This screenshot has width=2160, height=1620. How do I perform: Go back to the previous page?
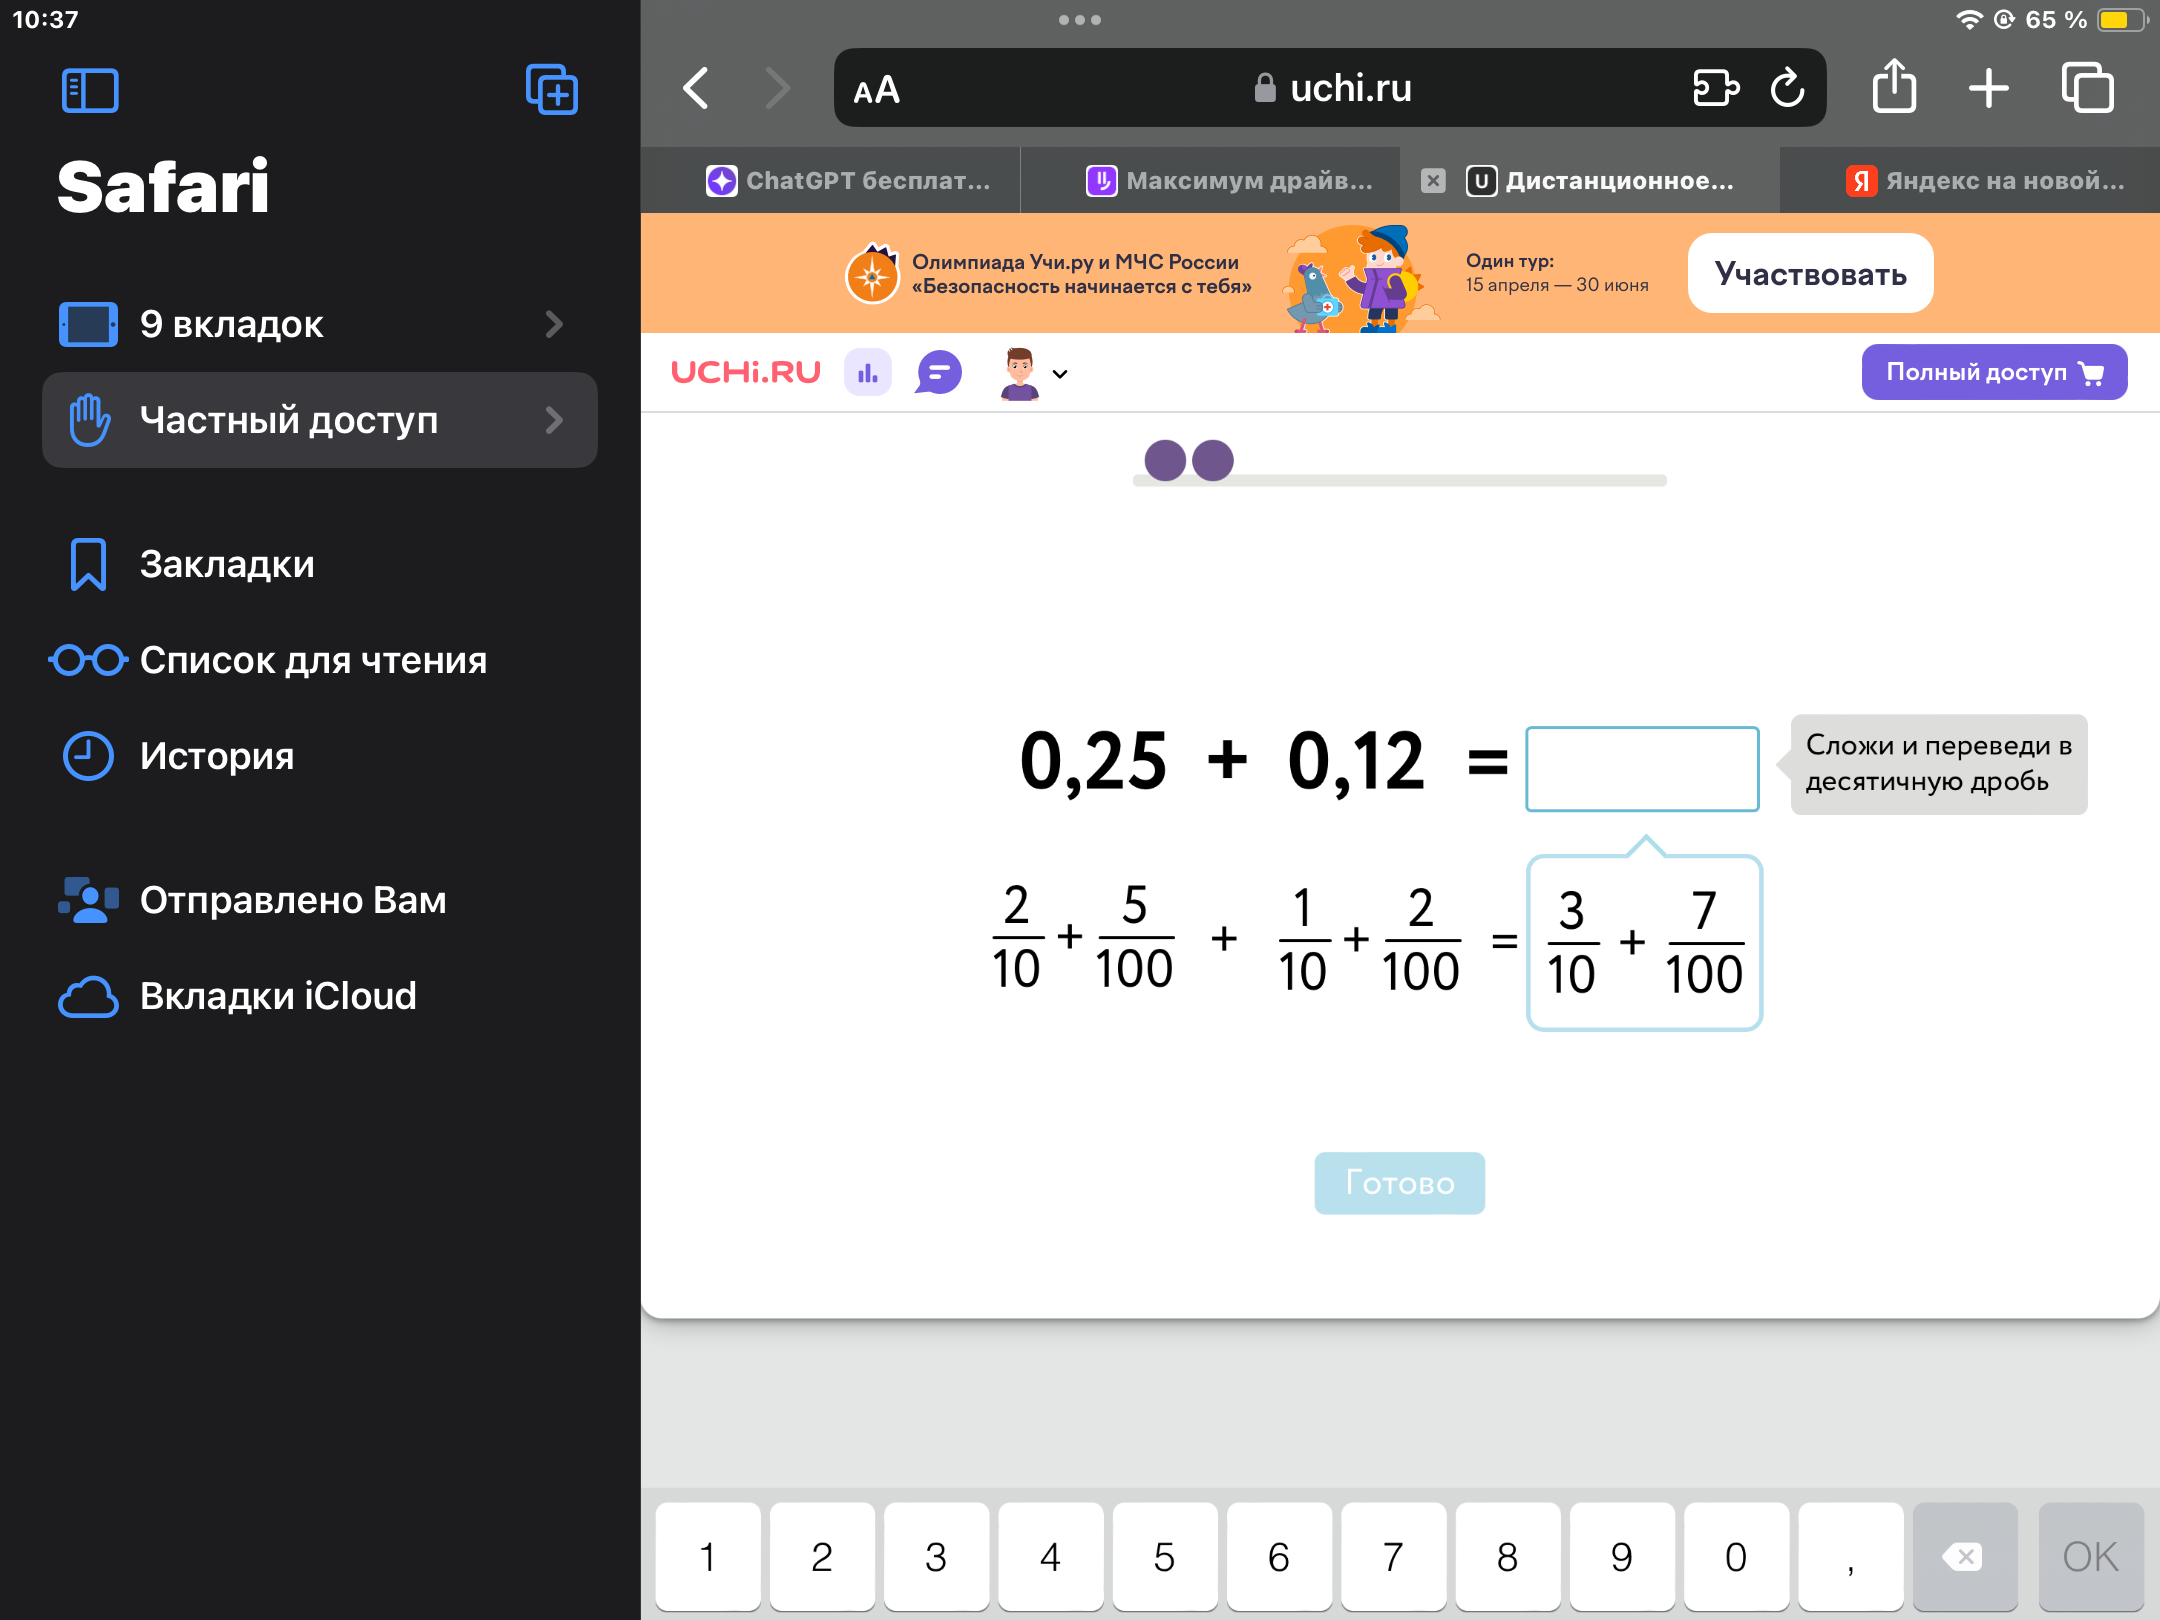696,88
